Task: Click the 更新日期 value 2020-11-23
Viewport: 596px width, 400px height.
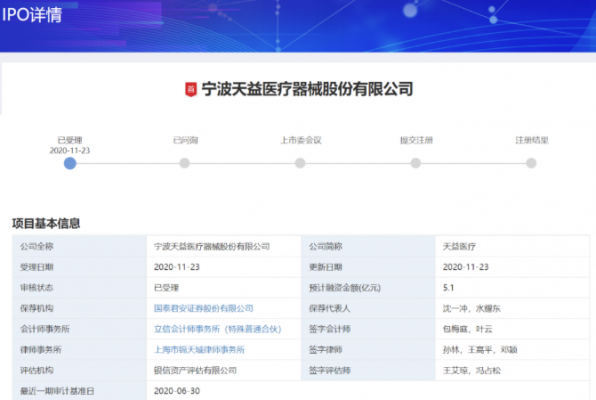Action: [x=466, y=267]
